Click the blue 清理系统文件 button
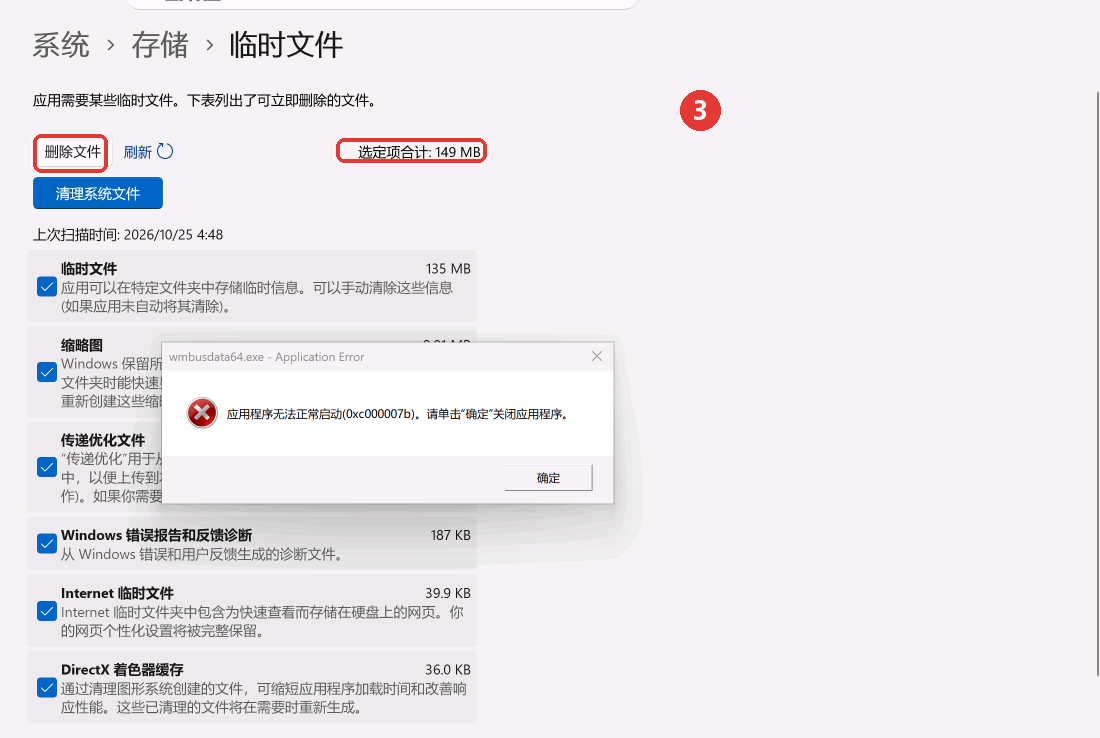 click(98, 193)
